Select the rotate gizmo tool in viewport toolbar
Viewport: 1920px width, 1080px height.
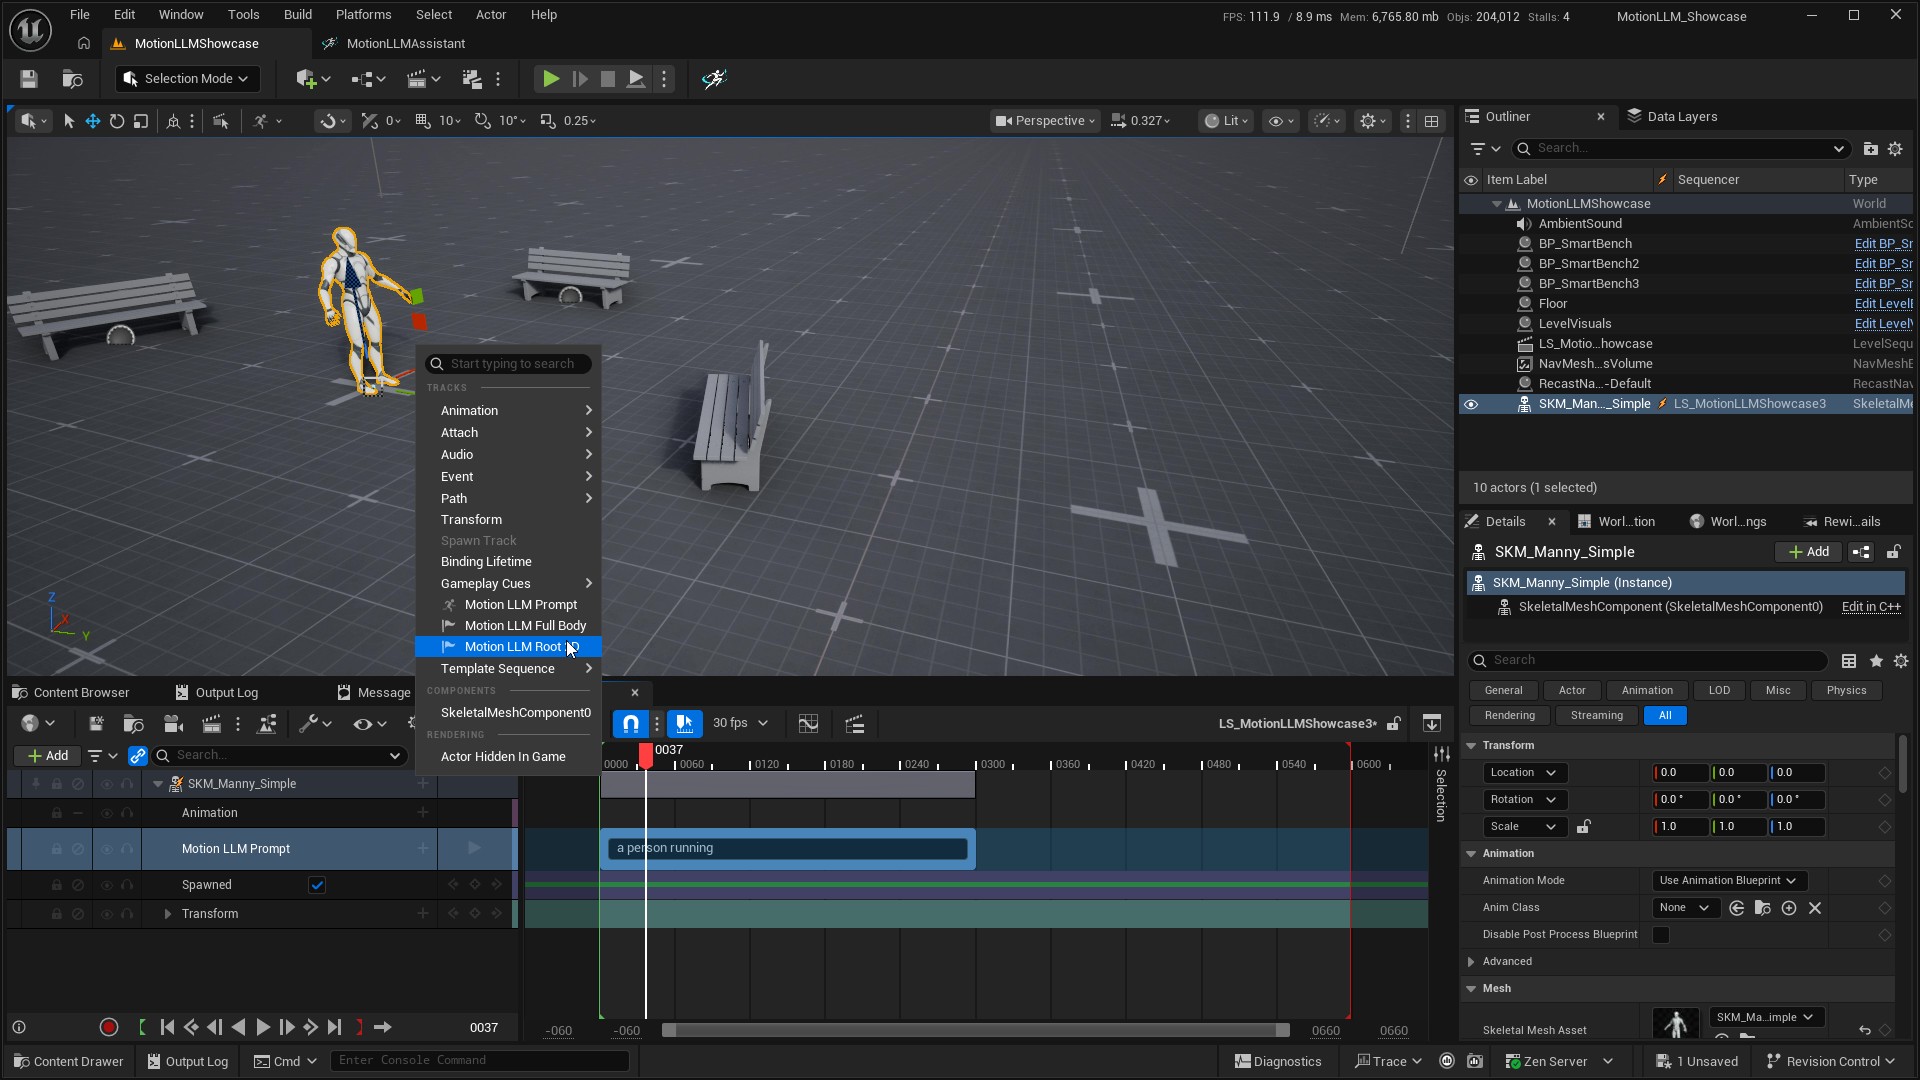click(117, 121)
